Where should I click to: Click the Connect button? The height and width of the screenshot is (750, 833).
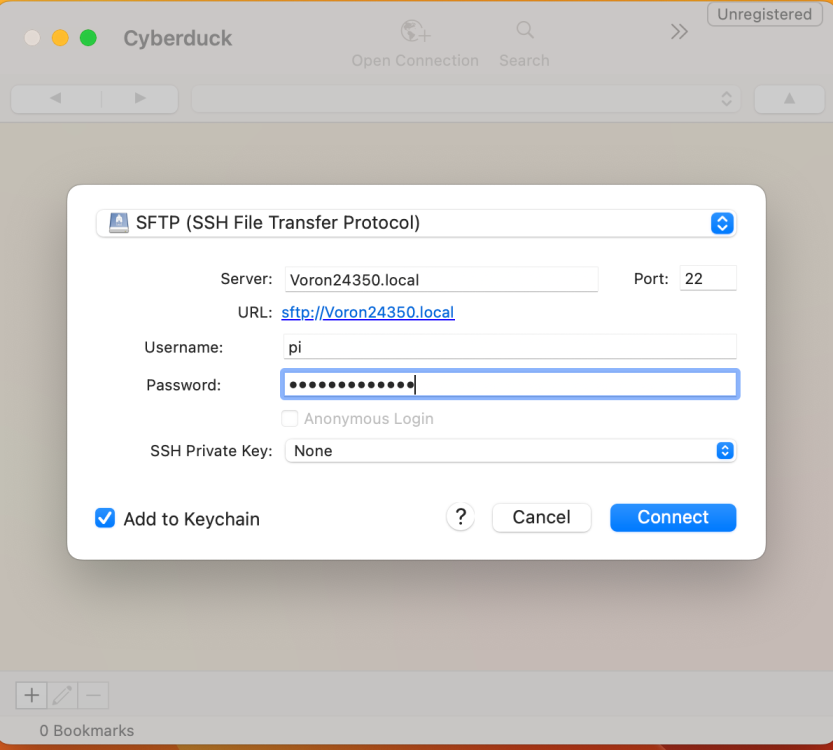(673, 517)
